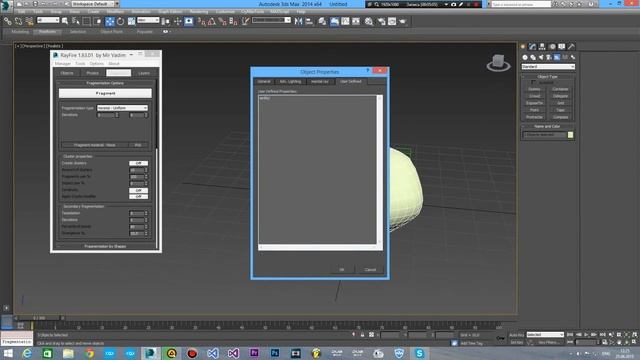Viewport: 640px width, 360px height.
Task: Collapse the Name and Color rollout
Action: click(548, 127)
